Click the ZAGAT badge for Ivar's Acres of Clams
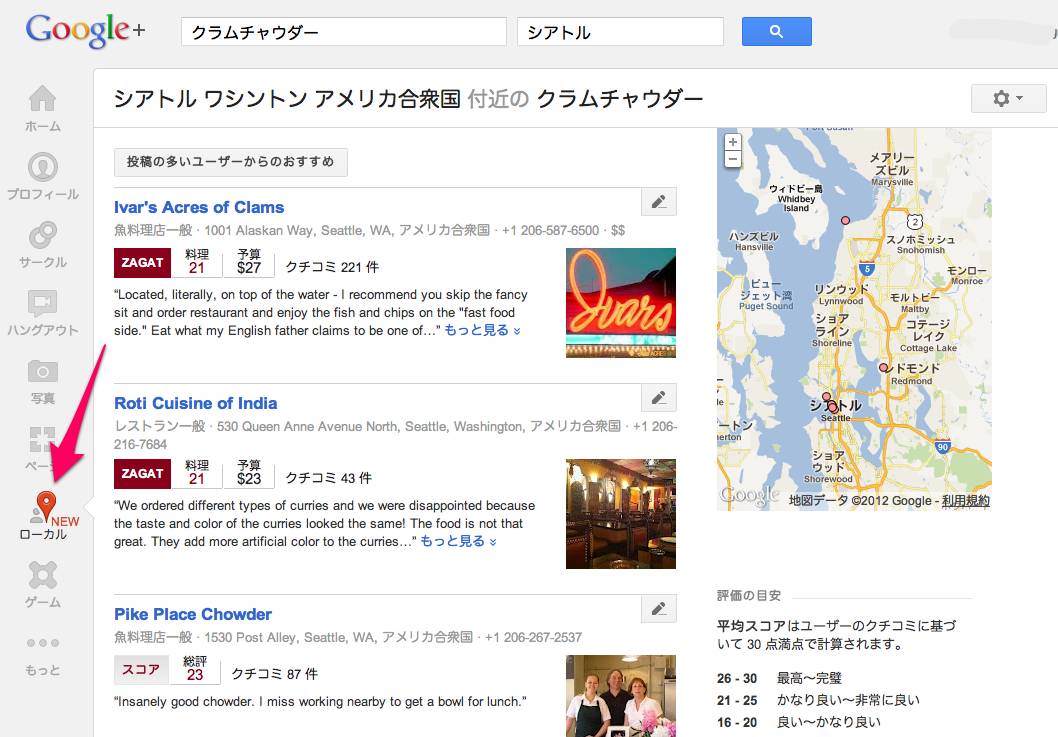This screenshot has width=1058, height=737. 142,263
